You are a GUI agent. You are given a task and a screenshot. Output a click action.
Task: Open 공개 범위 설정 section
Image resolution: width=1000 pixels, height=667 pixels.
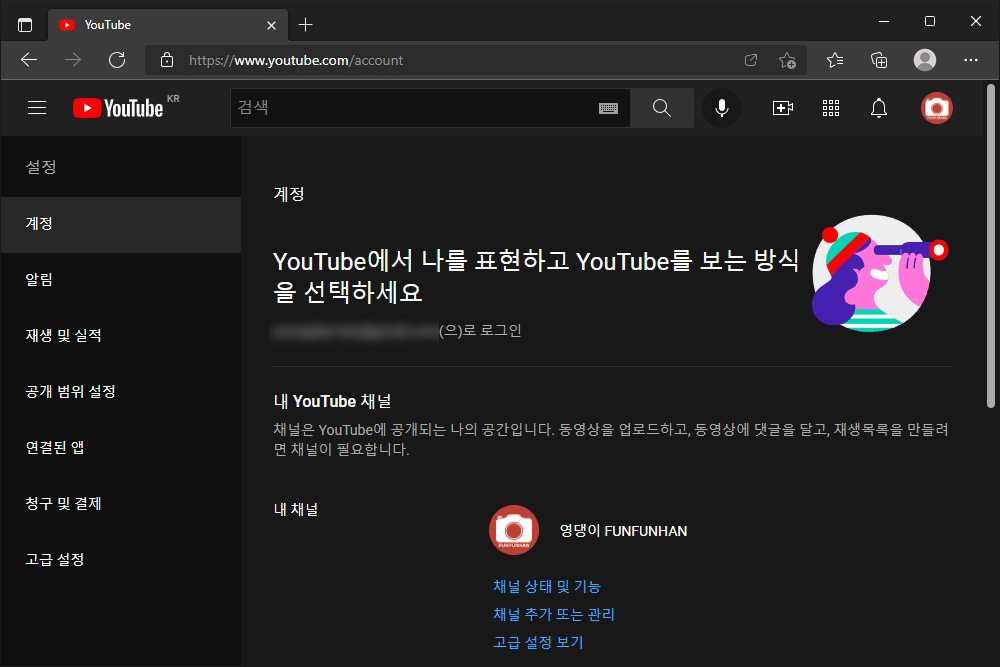click(121, 392)
